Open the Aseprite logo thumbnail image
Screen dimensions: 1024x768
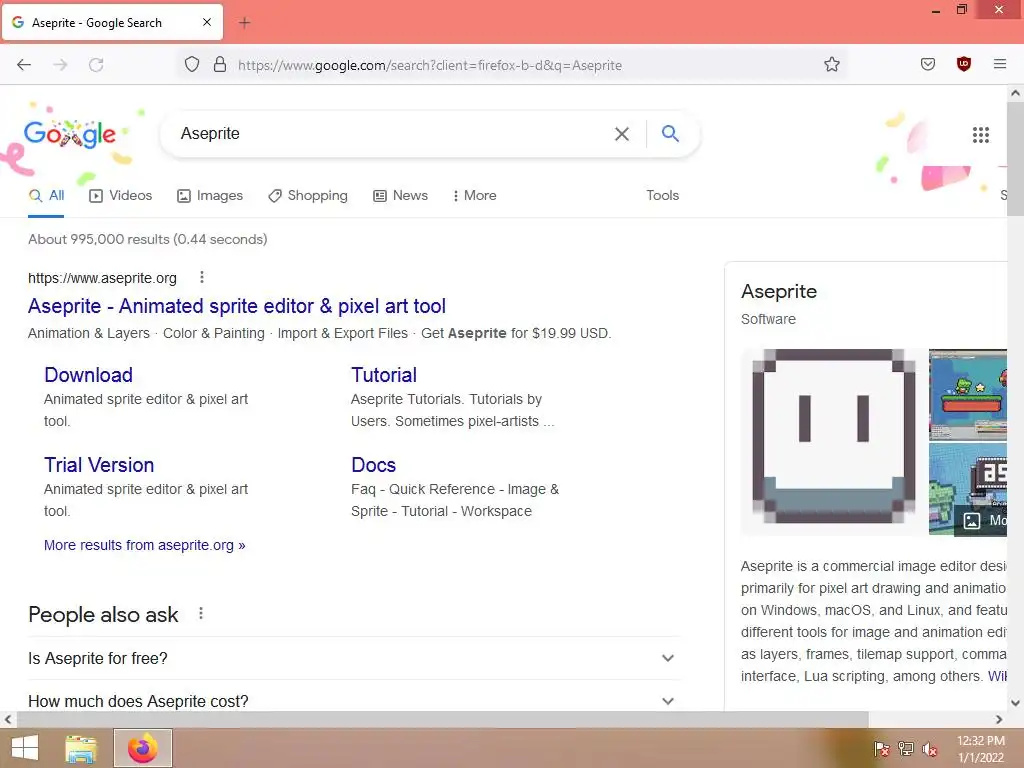[x=833, y=441]
